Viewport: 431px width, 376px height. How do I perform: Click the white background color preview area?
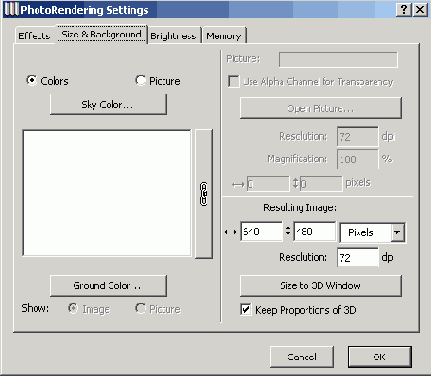tap(107, 193)
